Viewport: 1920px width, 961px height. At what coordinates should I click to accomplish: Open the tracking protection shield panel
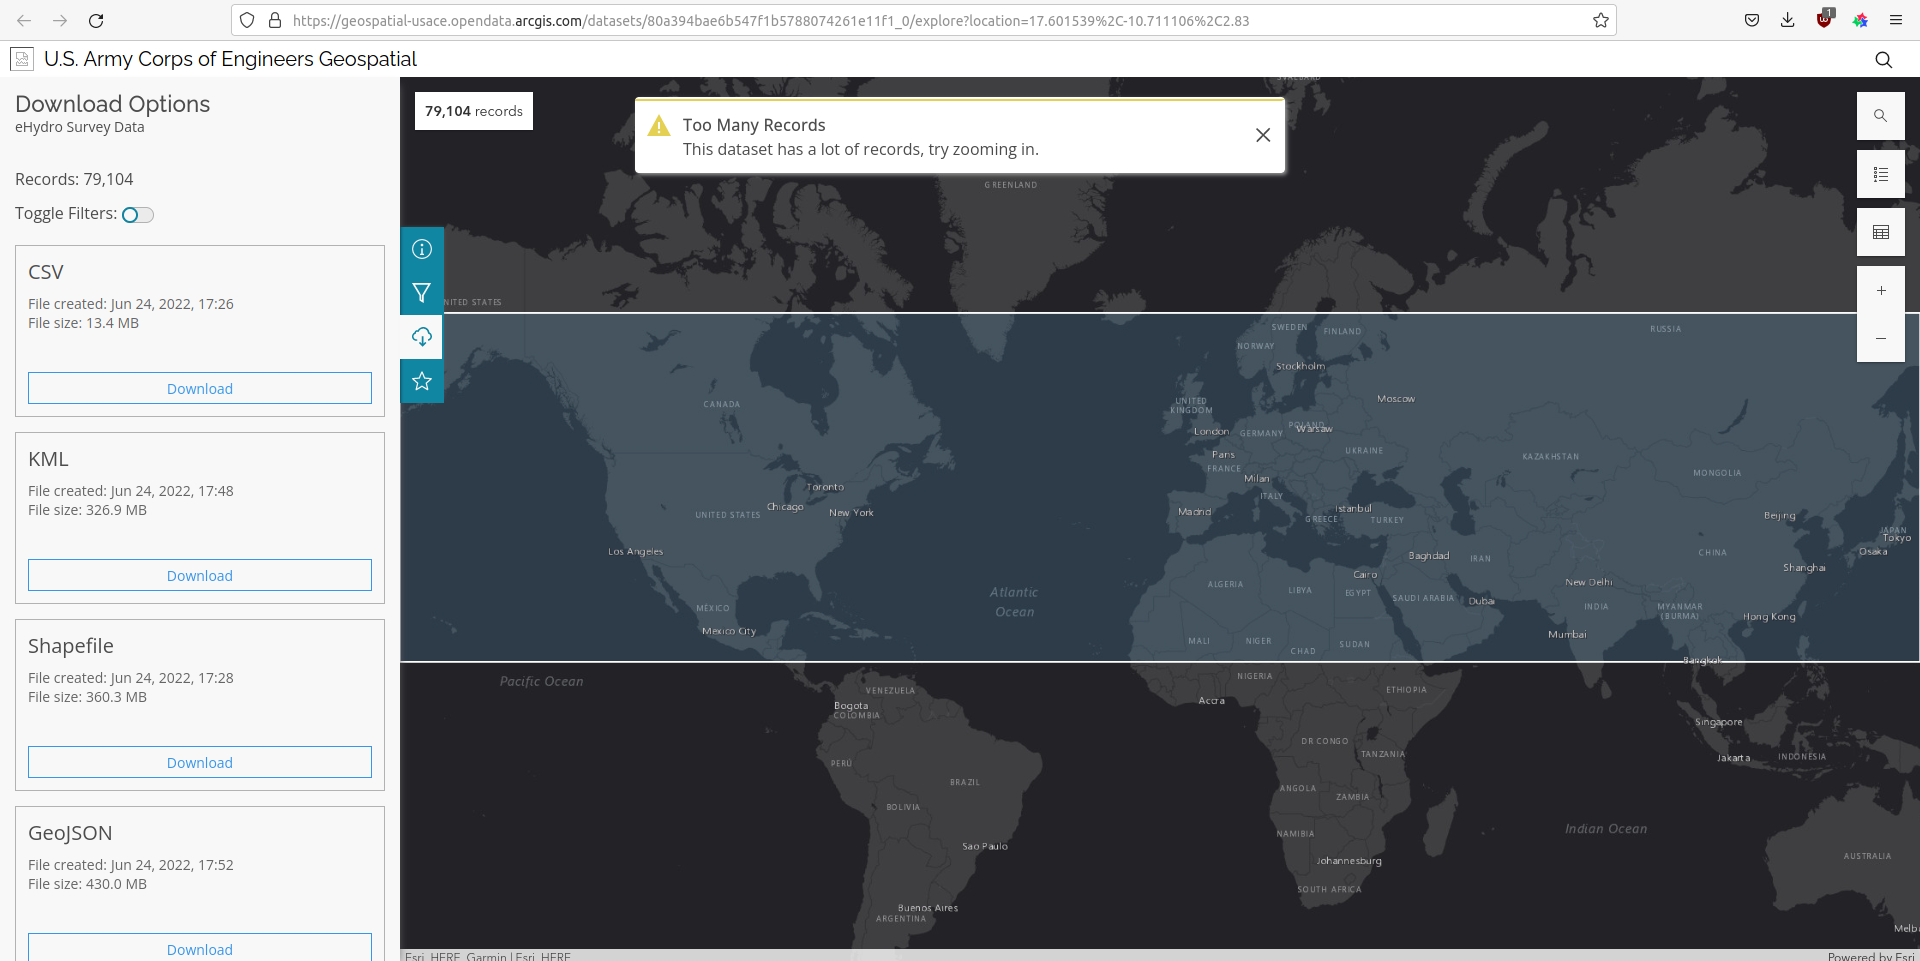(x=246, y=20)
